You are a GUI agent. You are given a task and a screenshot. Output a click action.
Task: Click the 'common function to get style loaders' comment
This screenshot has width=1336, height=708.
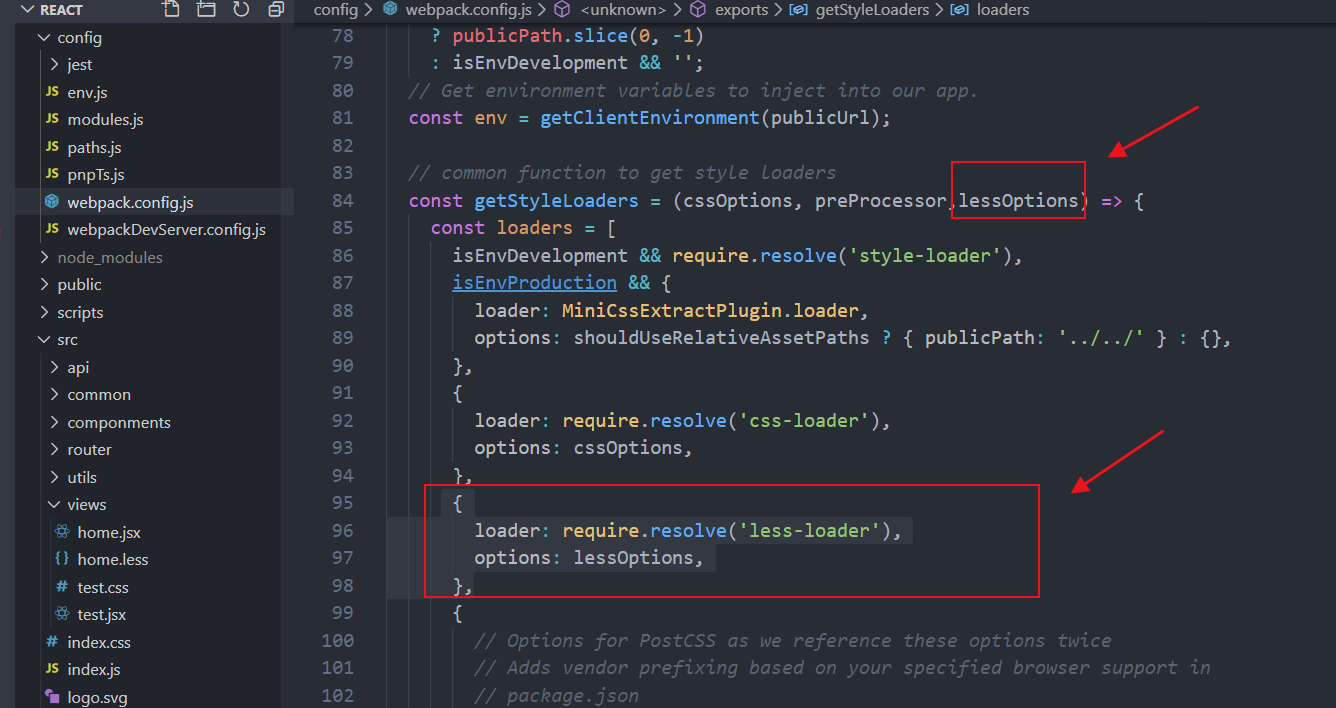tap(622, 173)
